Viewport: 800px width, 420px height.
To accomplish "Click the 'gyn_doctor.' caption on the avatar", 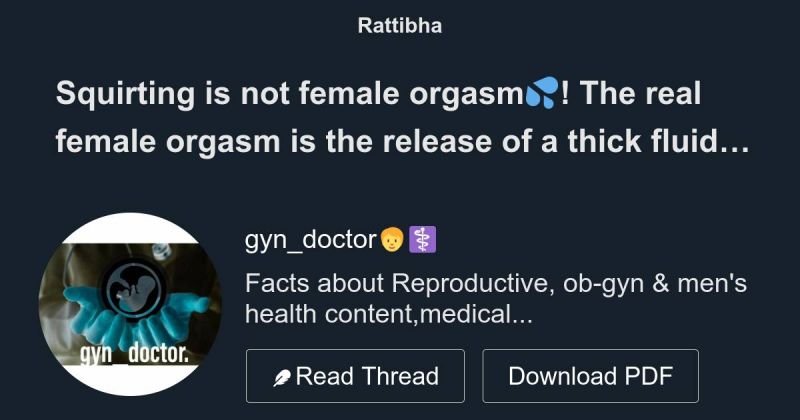I will point(135,353).
